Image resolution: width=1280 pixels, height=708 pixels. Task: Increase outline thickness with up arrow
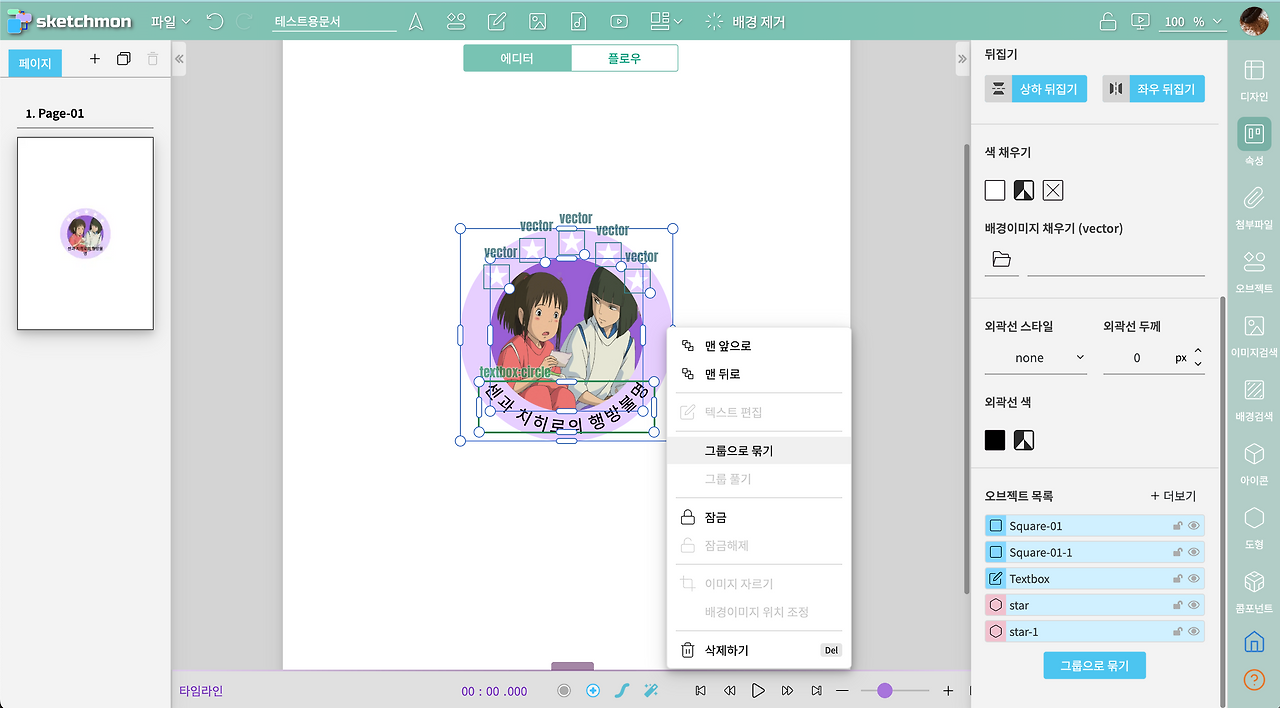1198,351
